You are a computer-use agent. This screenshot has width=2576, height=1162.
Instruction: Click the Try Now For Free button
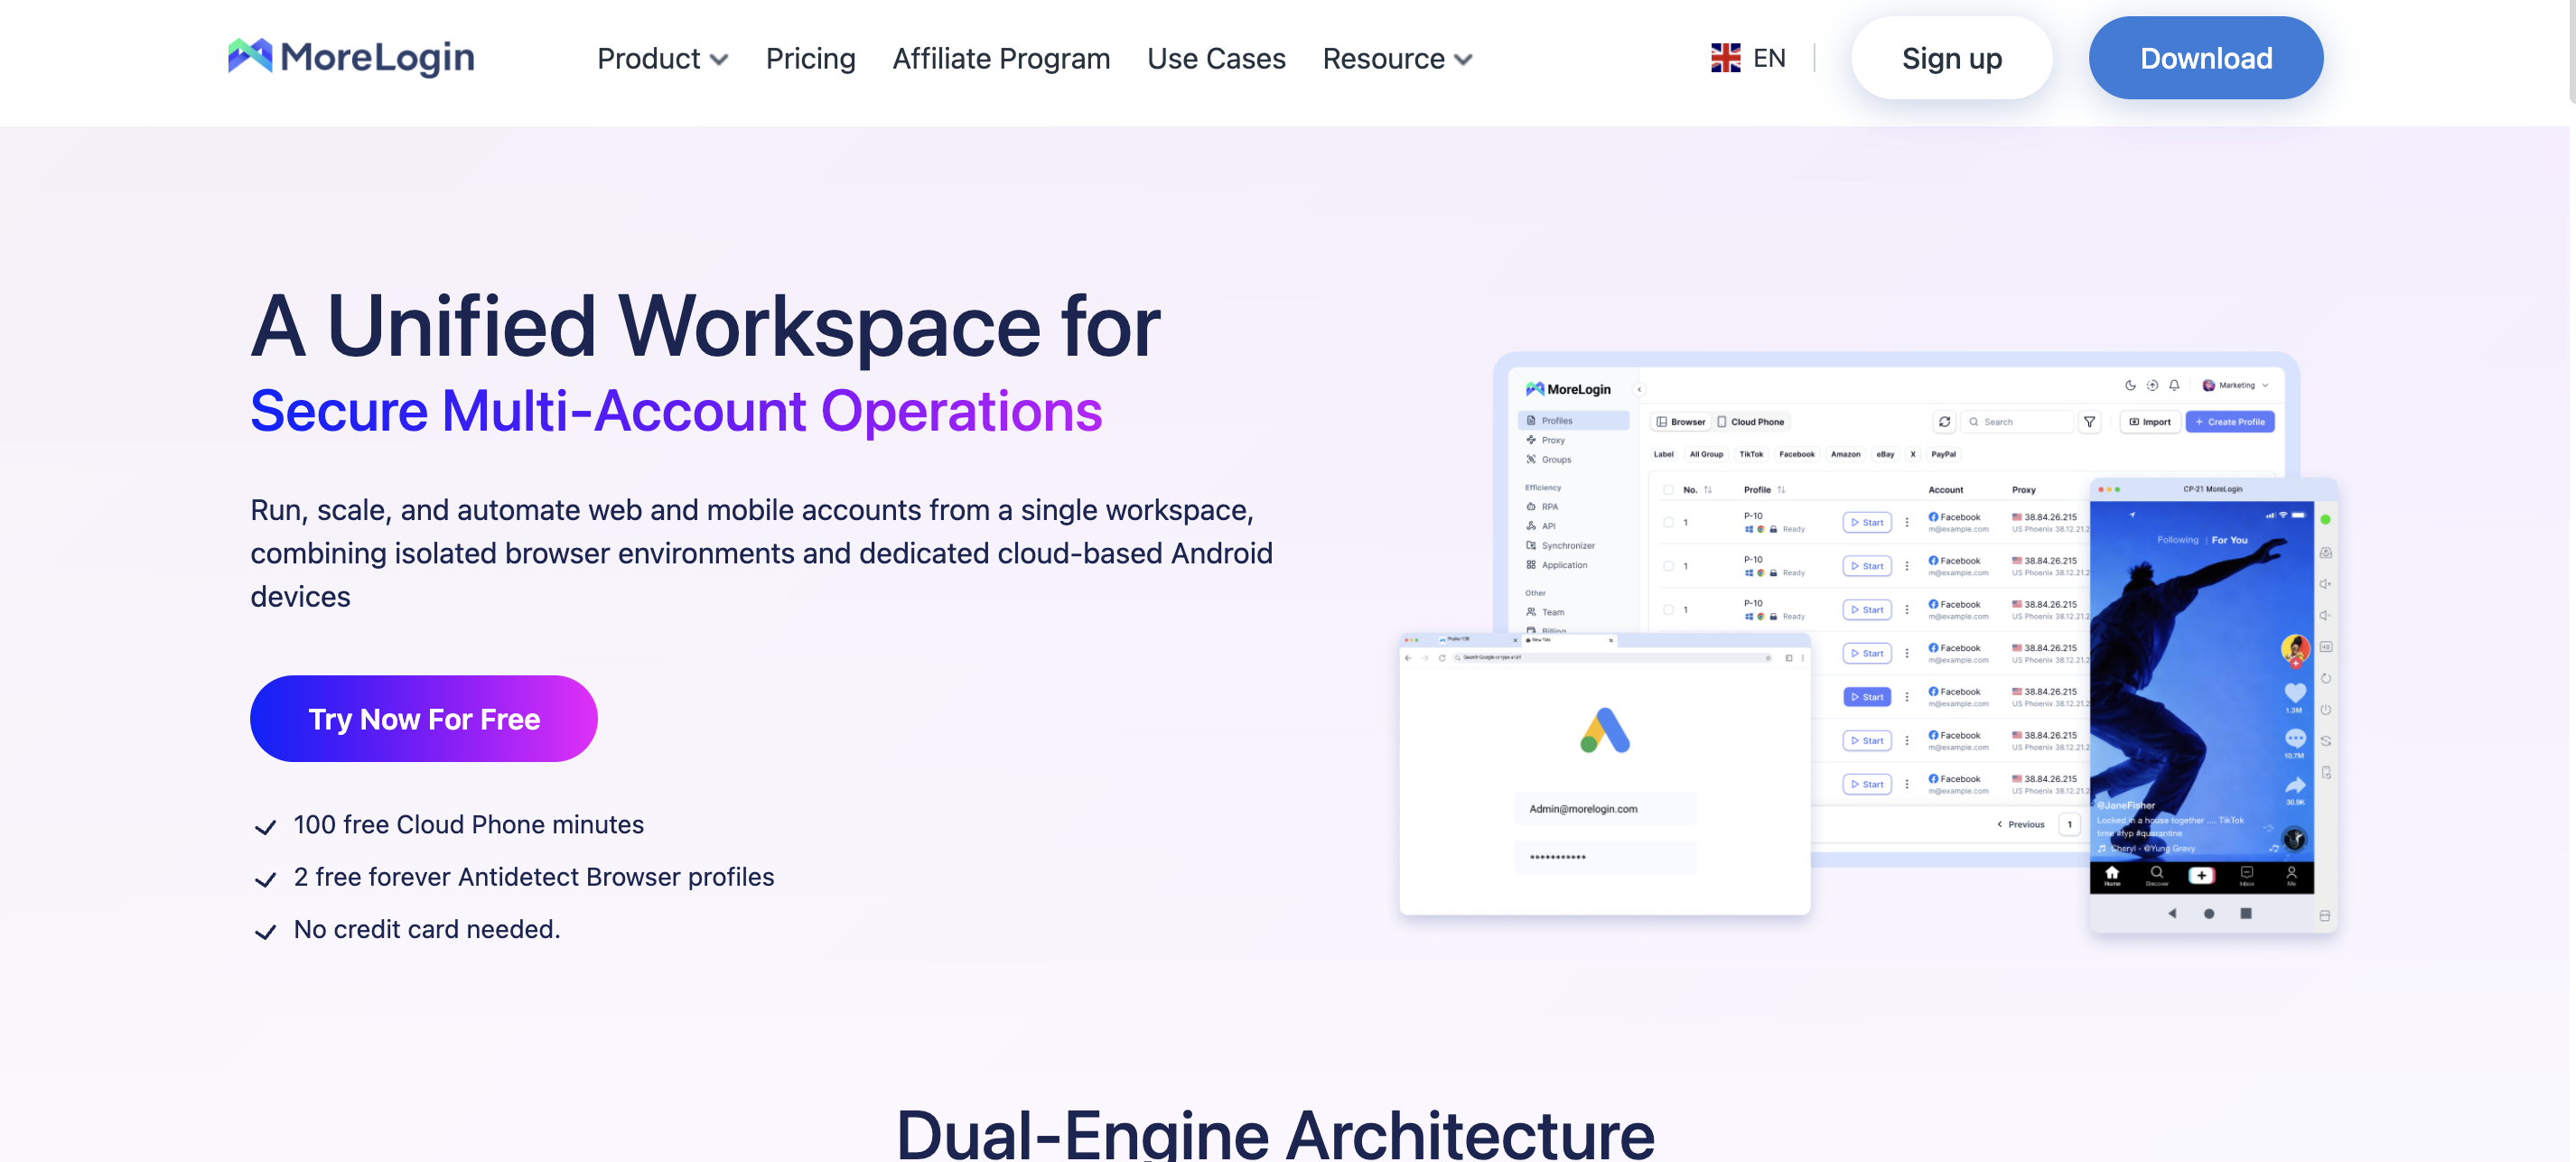pyautogui.click(x=423, y=718)
